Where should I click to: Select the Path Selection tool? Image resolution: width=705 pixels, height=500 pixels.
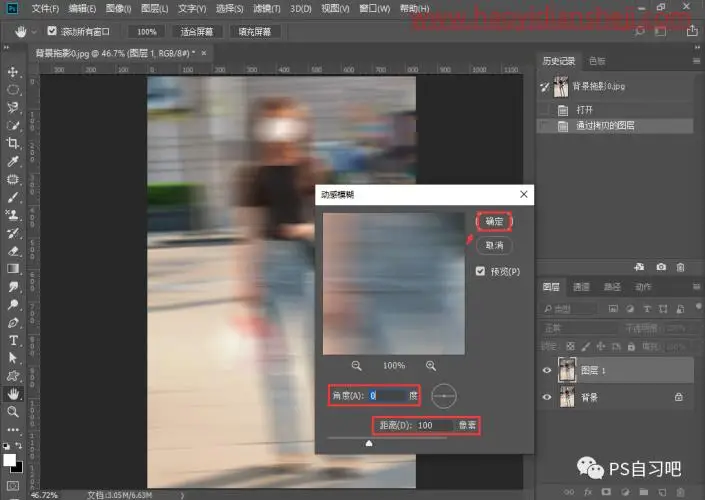click(x=13, y=358)
